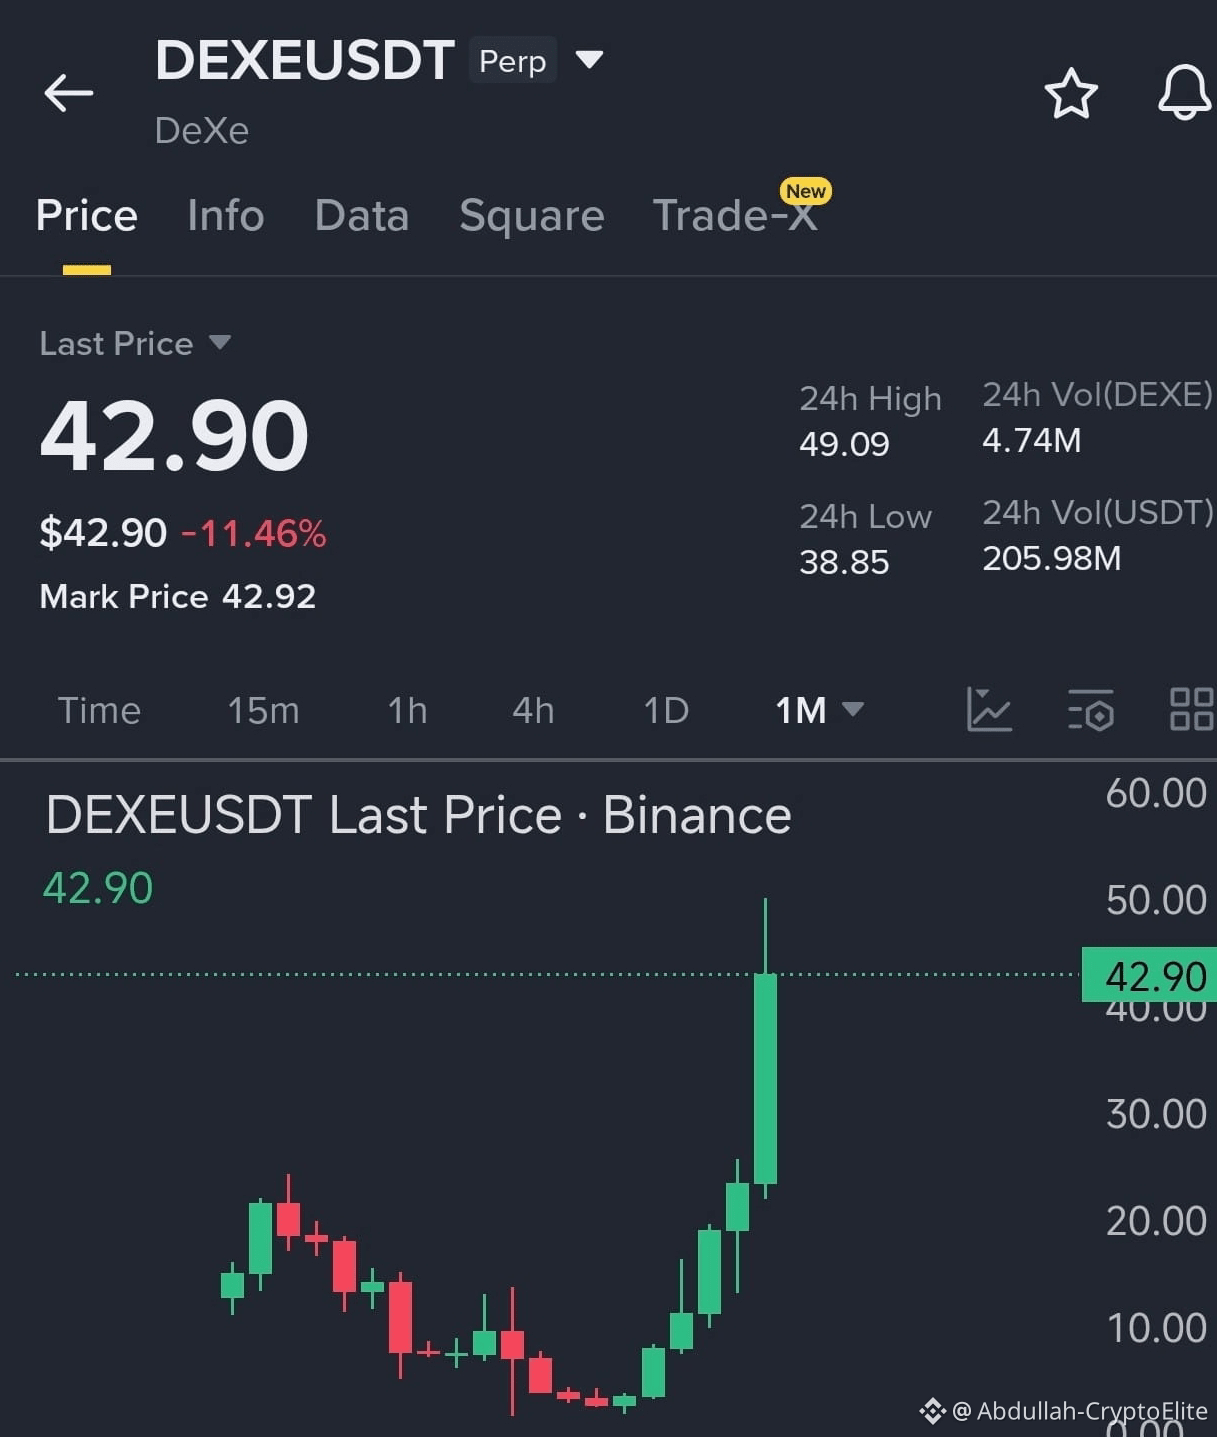
Task: Click the Binance watermark logo
Action: (x=932, y=1411)
